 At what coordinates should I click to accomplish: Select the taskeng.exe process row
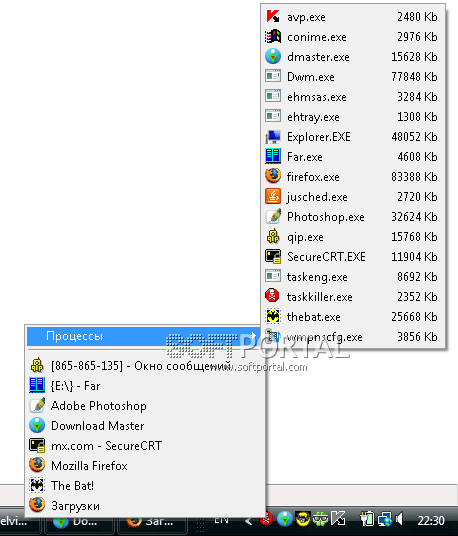click(x=353, y=277)
